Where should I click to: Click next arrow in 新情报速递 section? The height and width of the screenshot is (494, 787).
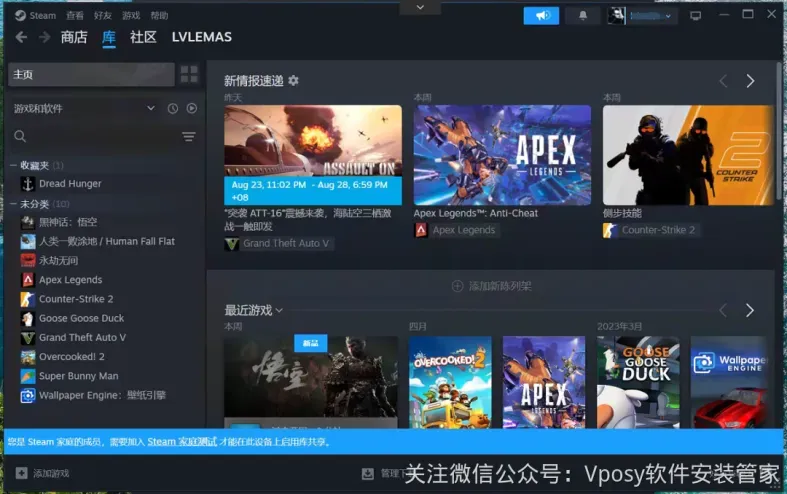tap(750, 81)
